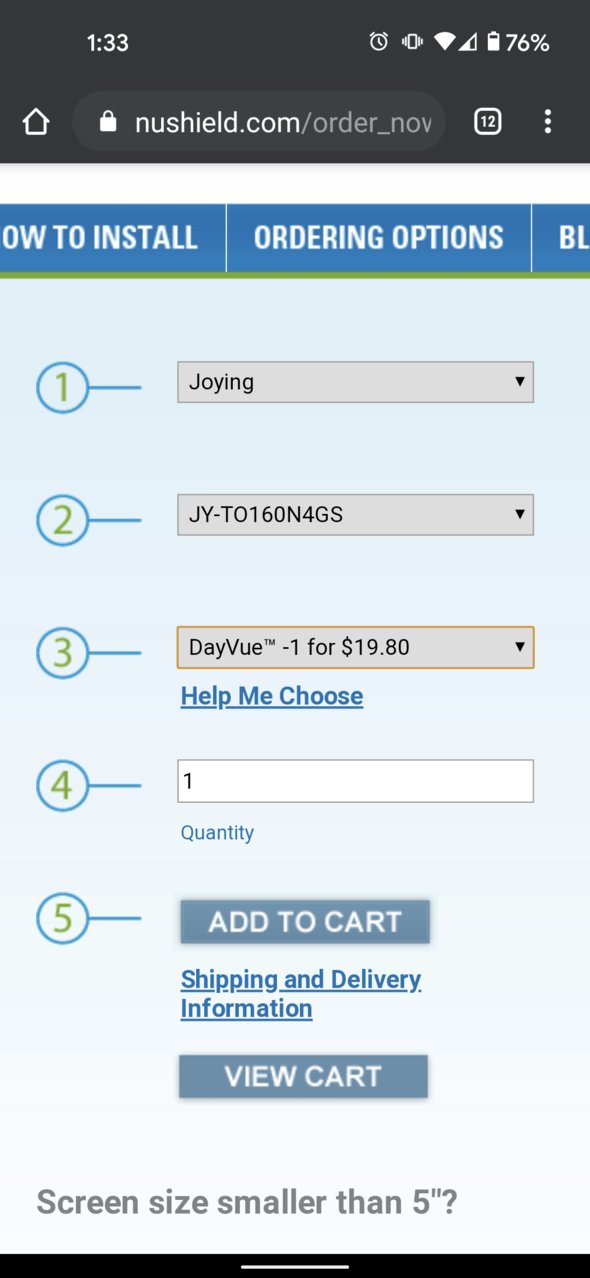
Task: Open Chrome's three-dot overflow menu
Action: pyautogui.click(x=547, y=122)
